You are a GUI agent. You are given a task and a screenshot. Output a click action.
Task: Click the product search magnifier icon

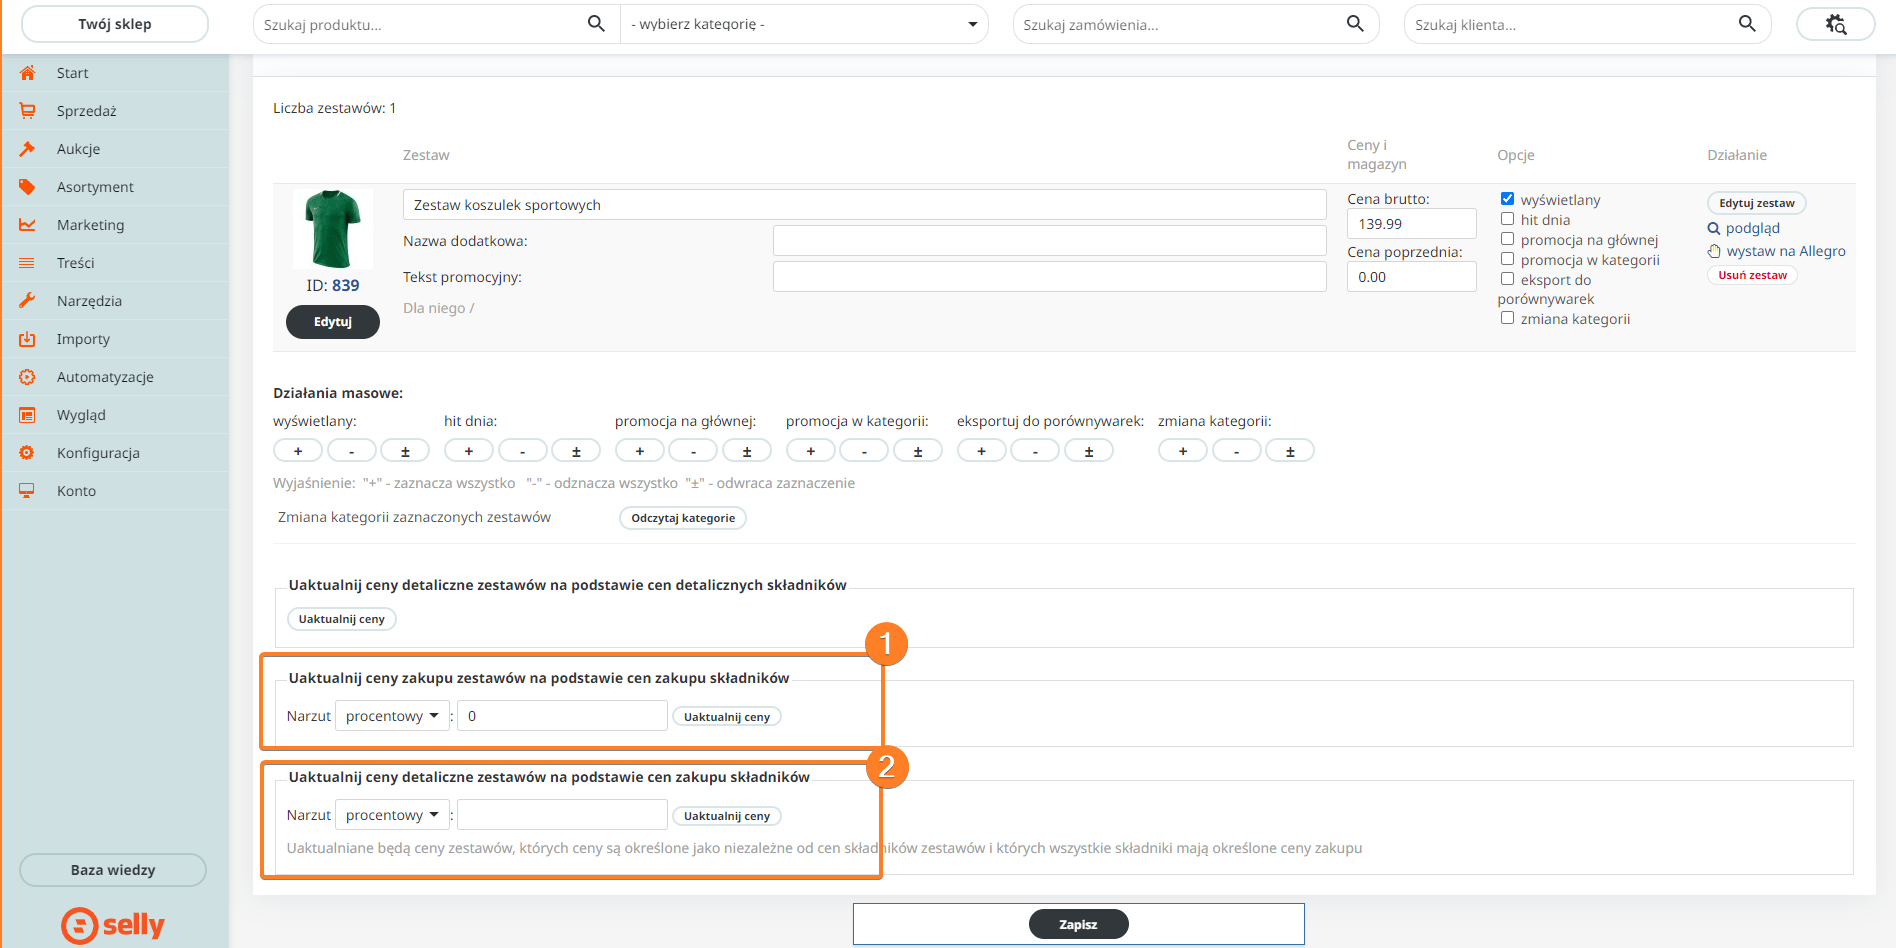tap(596, 24)
